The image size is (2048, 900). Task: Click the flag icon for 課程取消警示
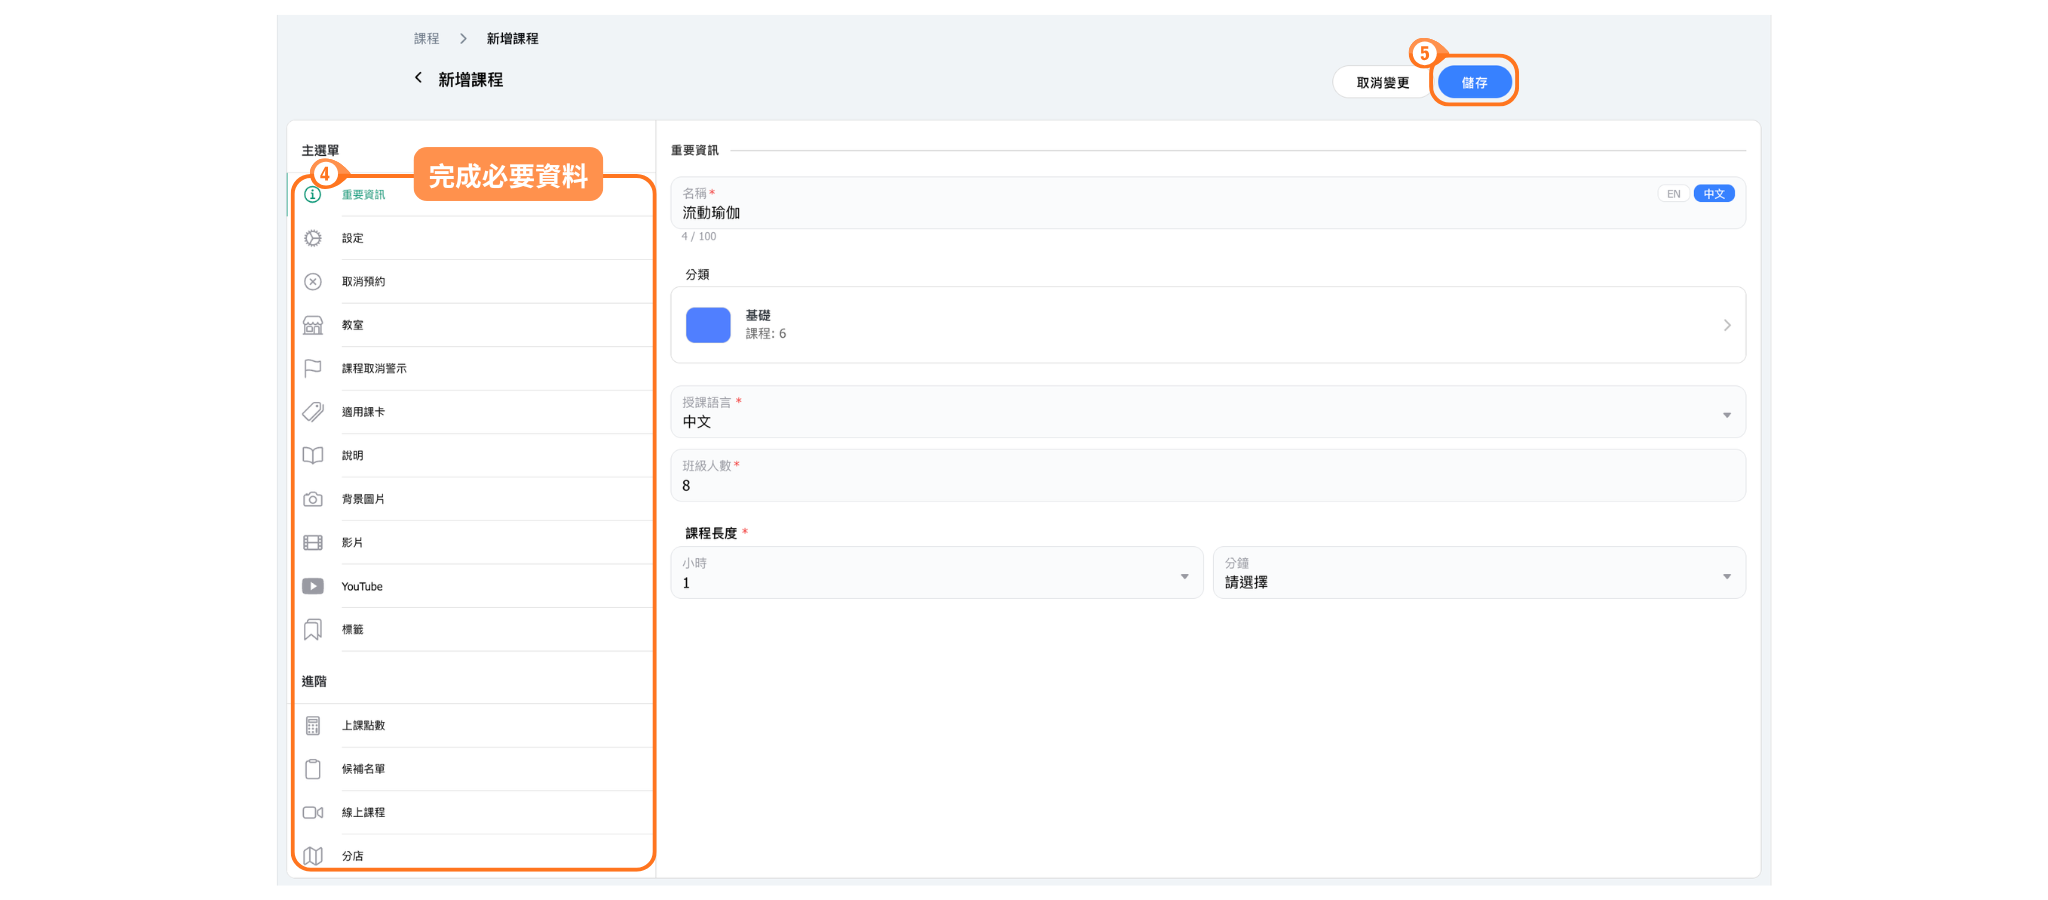tap(313, 368)
